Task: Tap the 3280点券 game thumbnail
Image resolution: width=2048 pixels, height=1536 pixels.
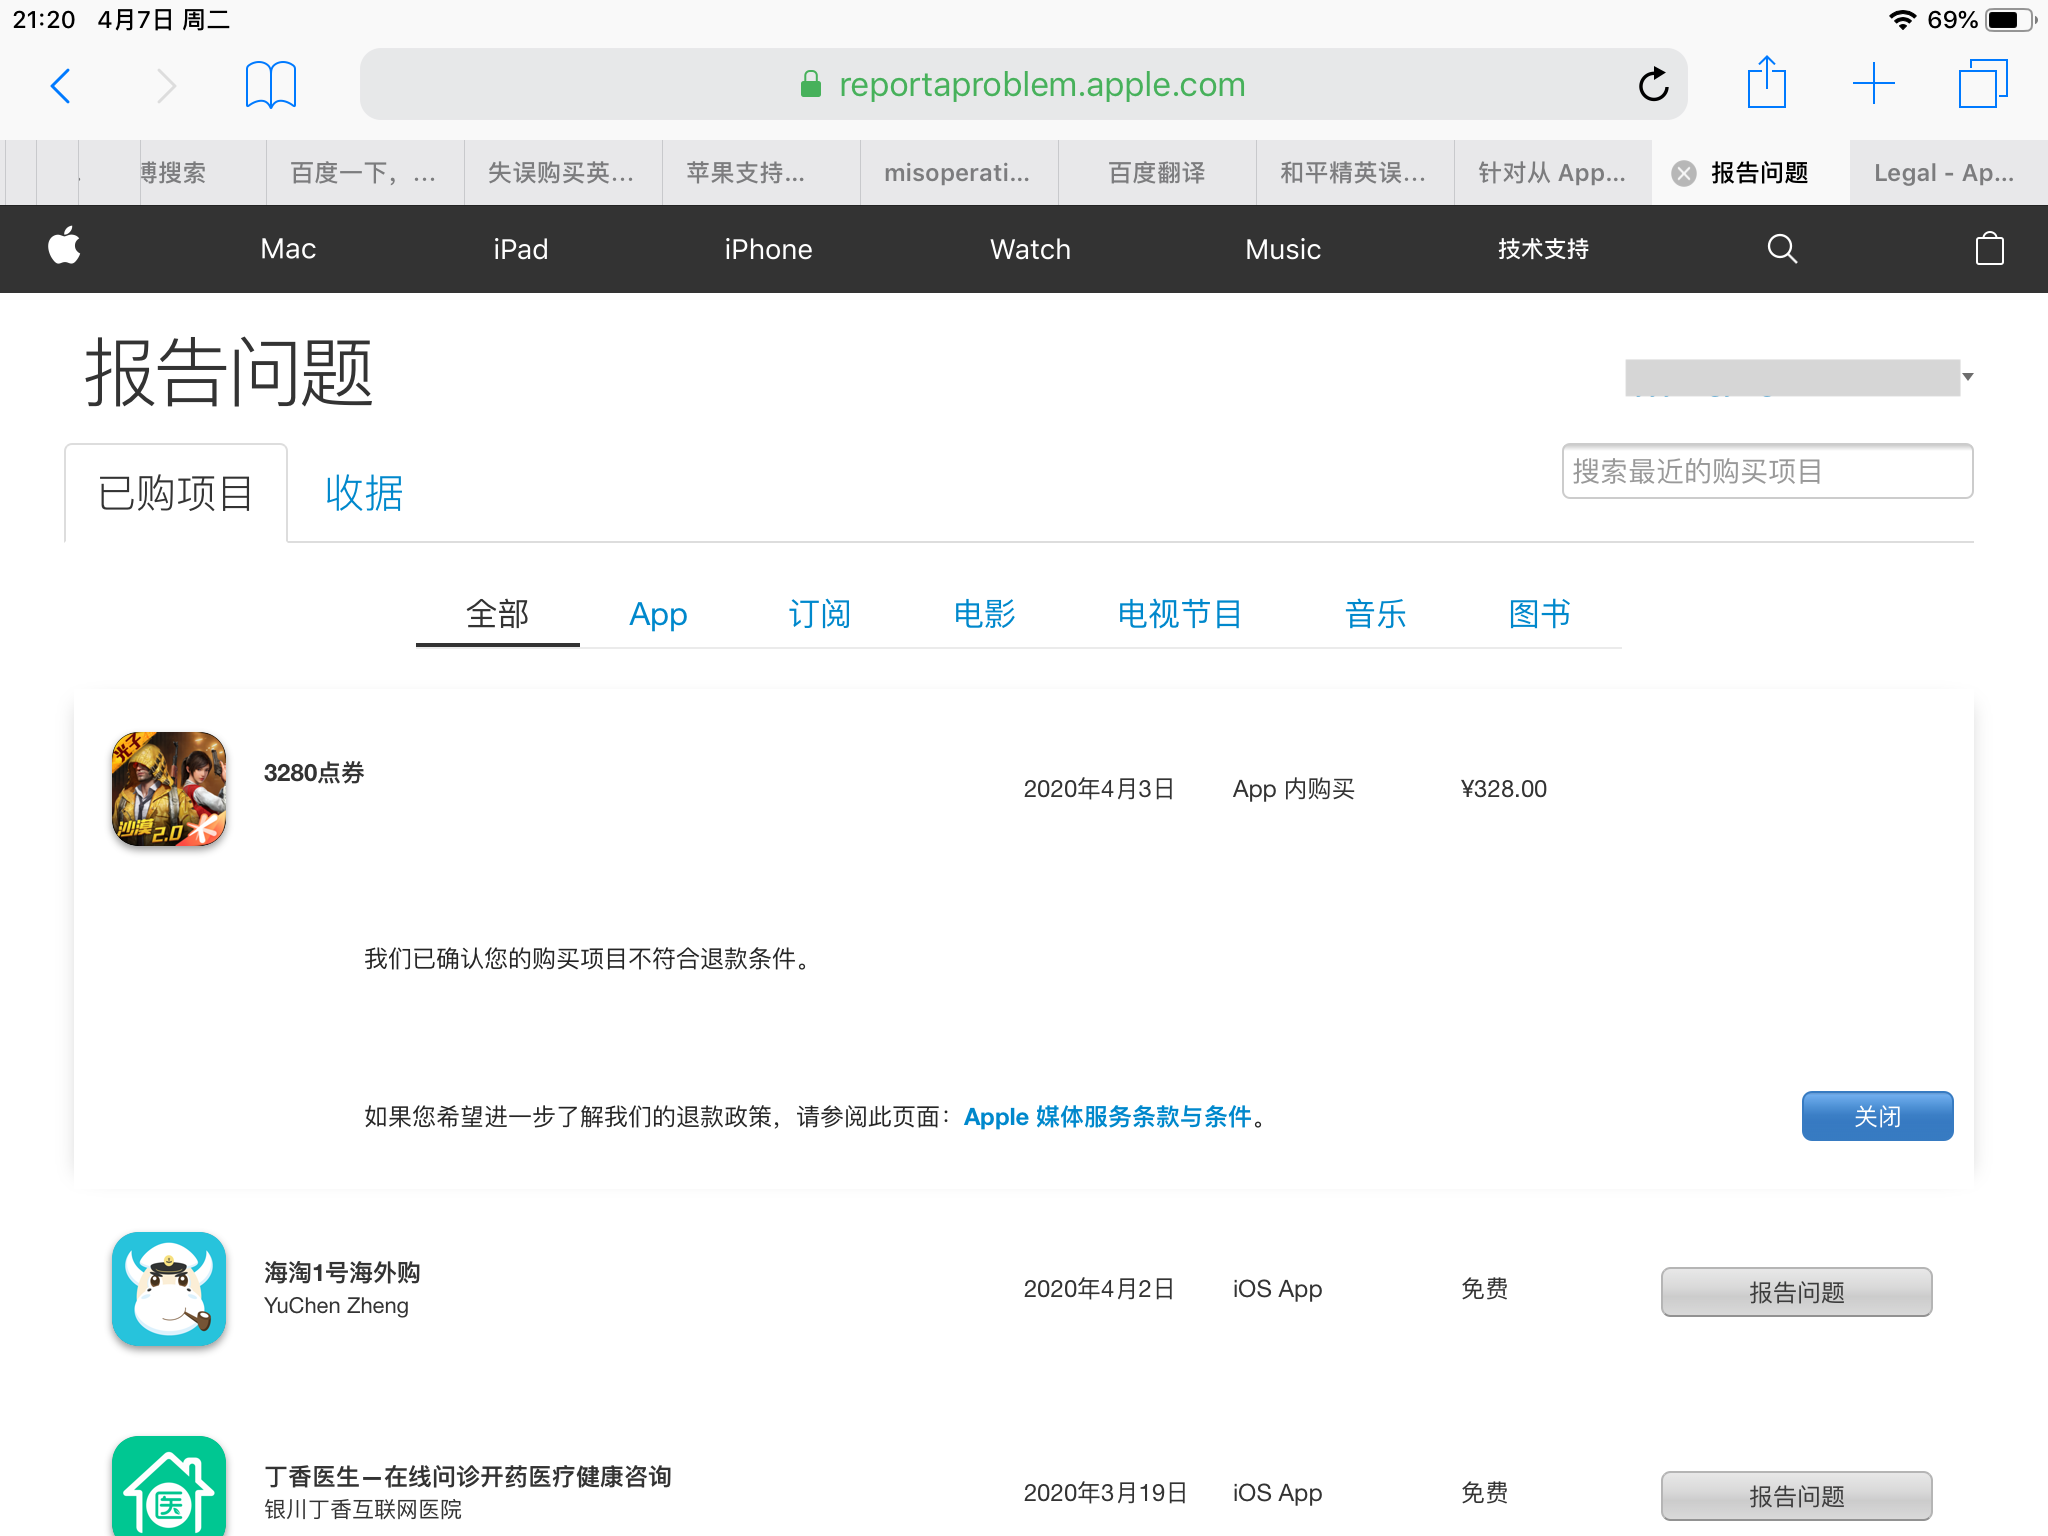Action: 169,789
